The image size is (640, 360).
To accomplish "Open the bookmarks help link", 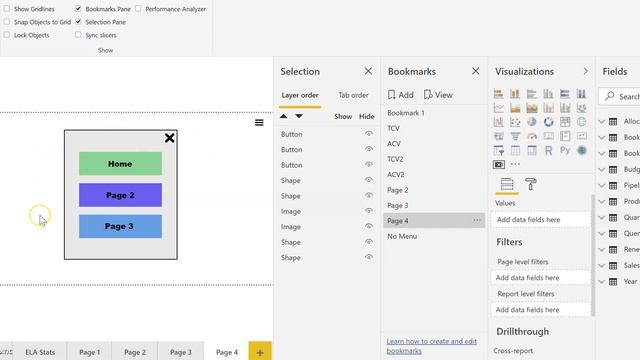I will coord(432,346).
